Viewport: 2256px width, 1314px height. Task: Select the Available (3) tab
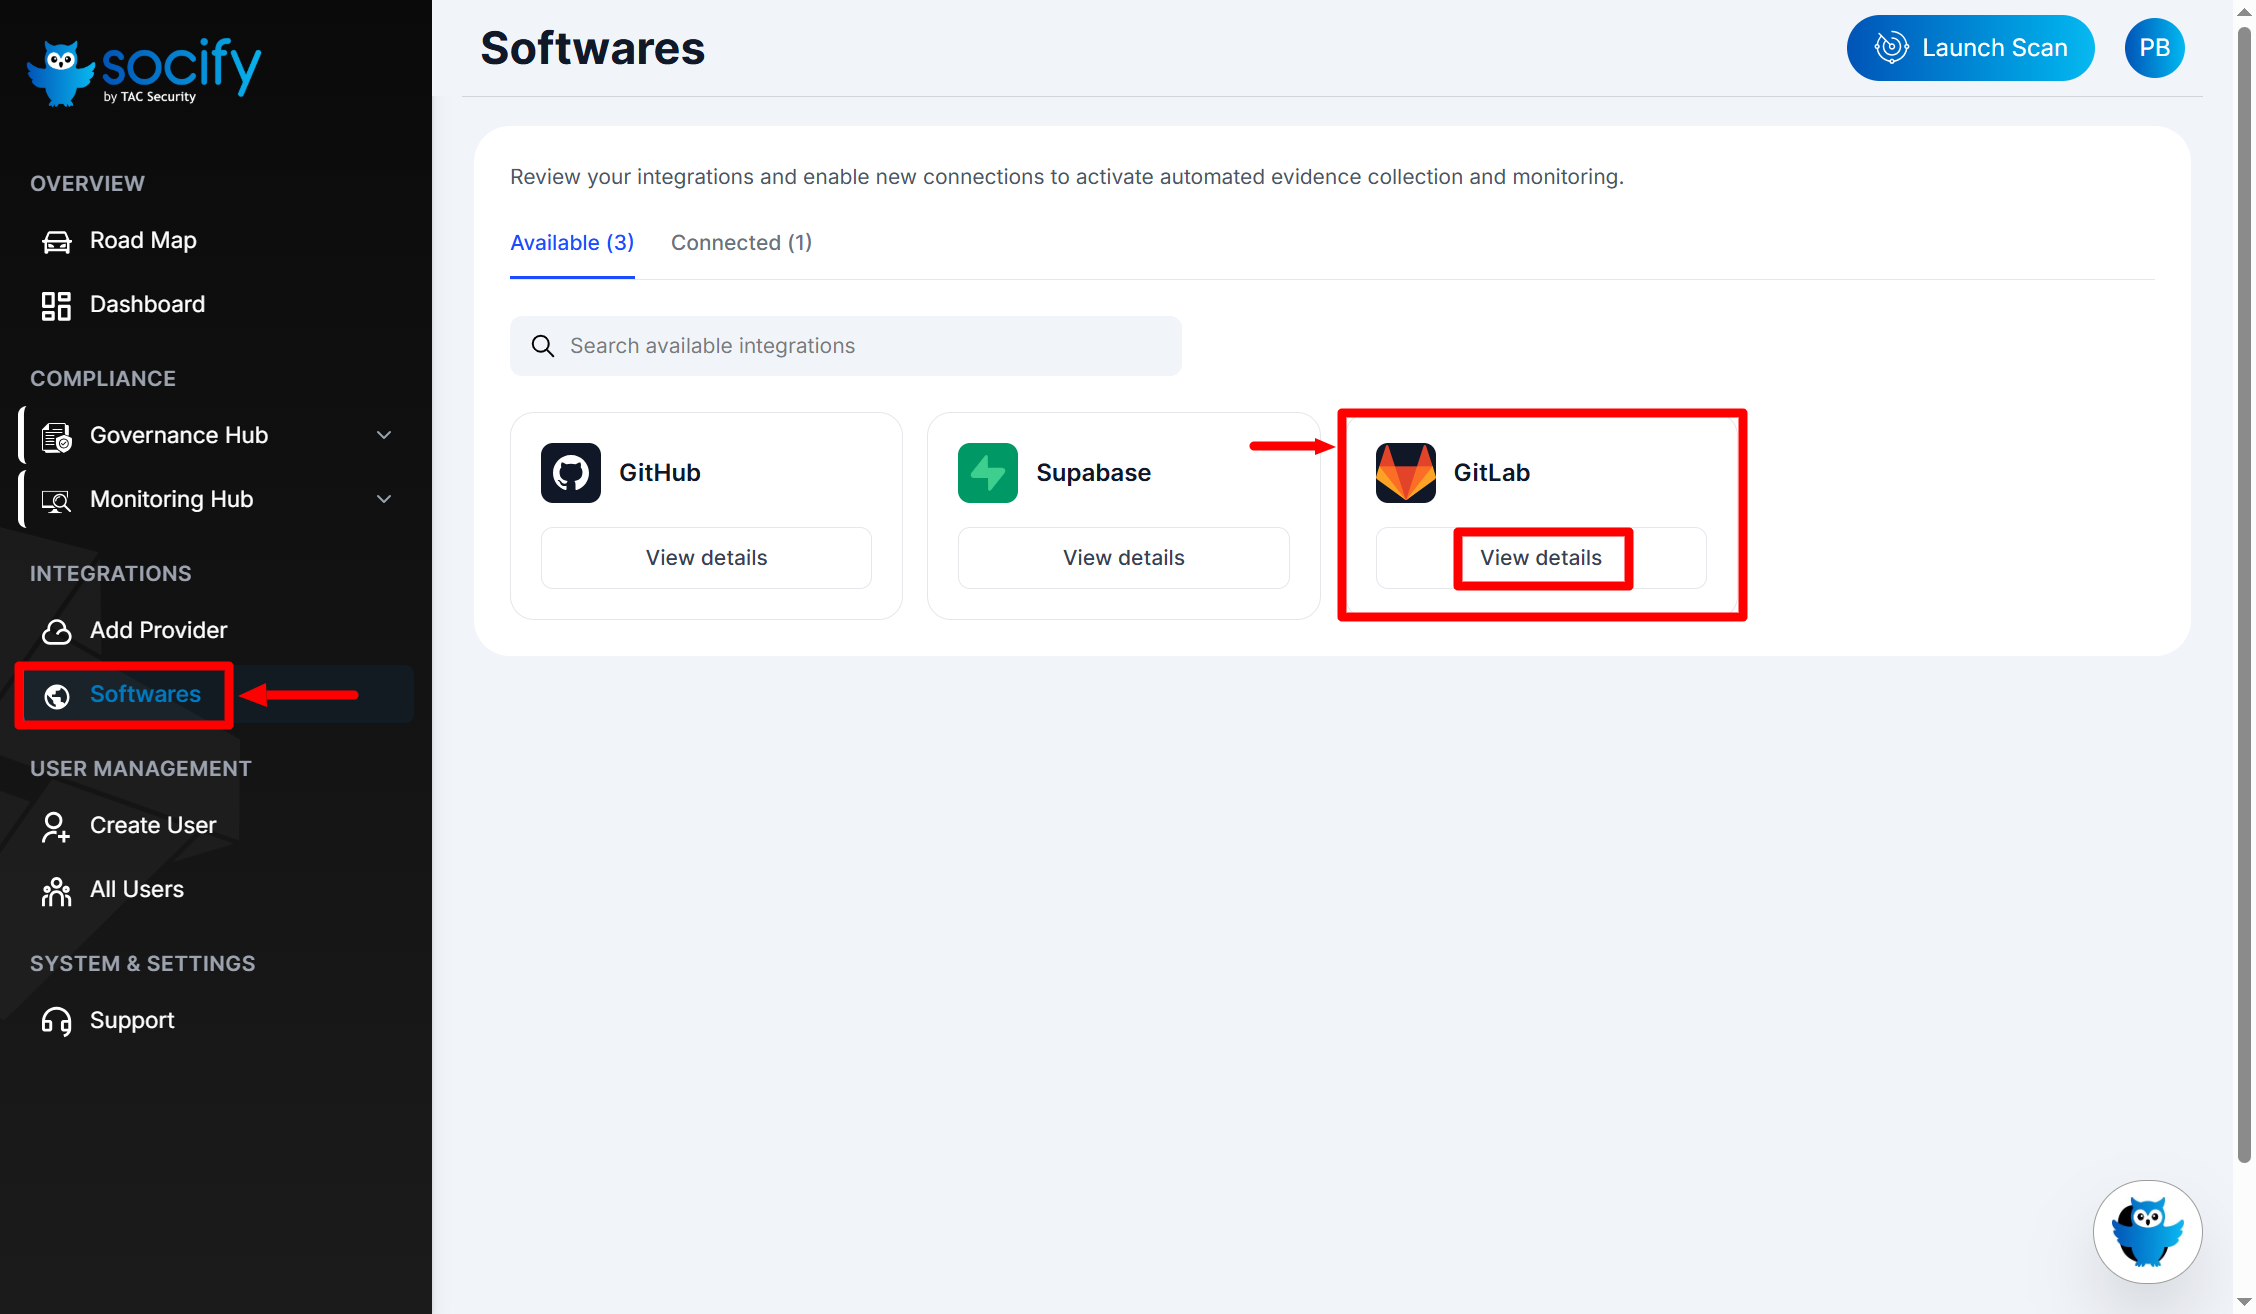pyautogui.click(x=572, y=243)
